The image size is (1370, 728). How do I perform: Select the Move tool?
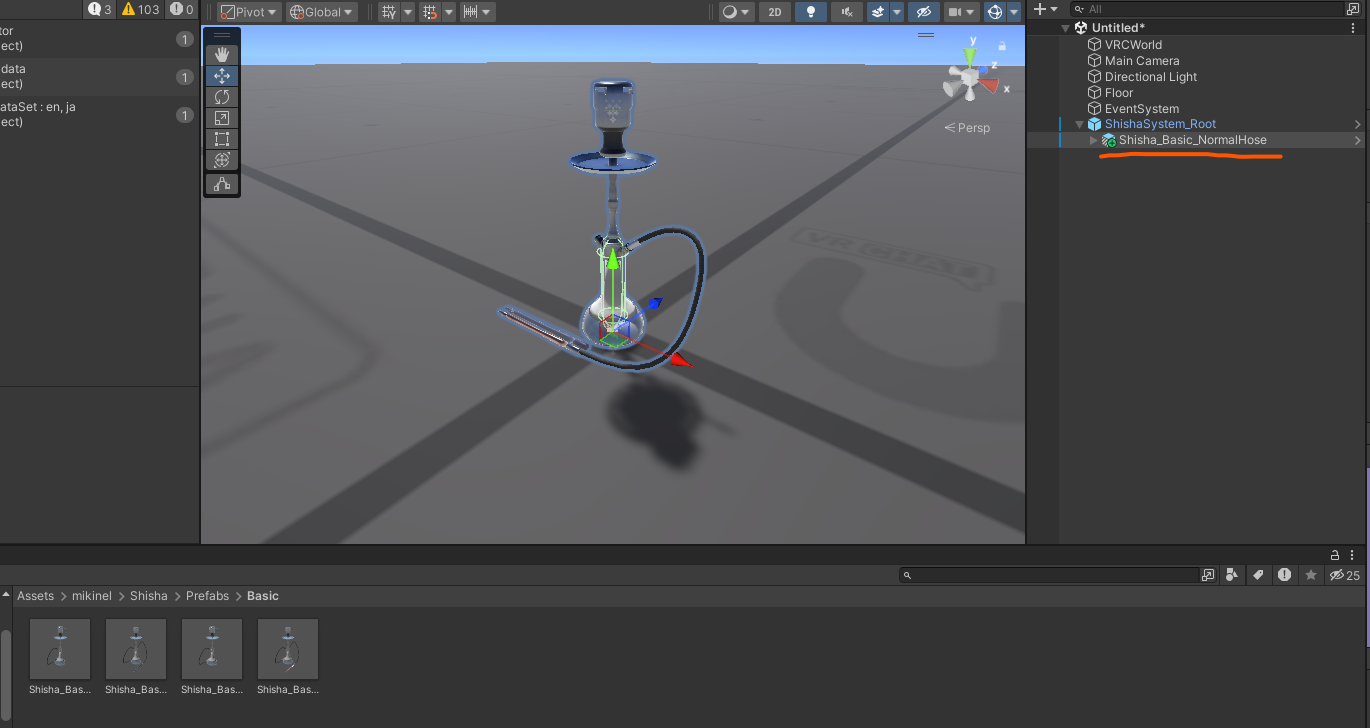[222, 75]
